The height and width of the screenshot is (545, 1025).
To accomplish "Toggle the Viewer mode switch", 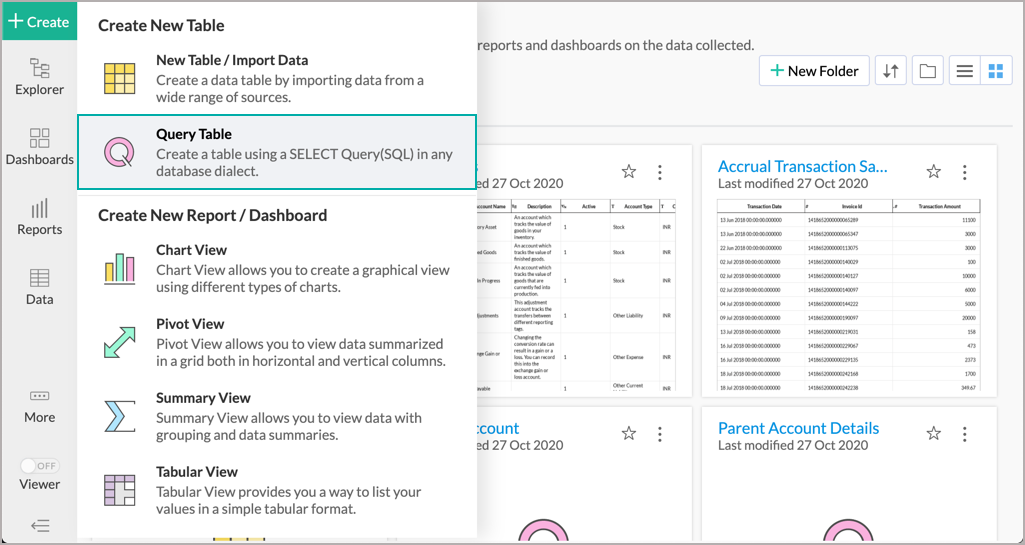I will coord(40,466).
